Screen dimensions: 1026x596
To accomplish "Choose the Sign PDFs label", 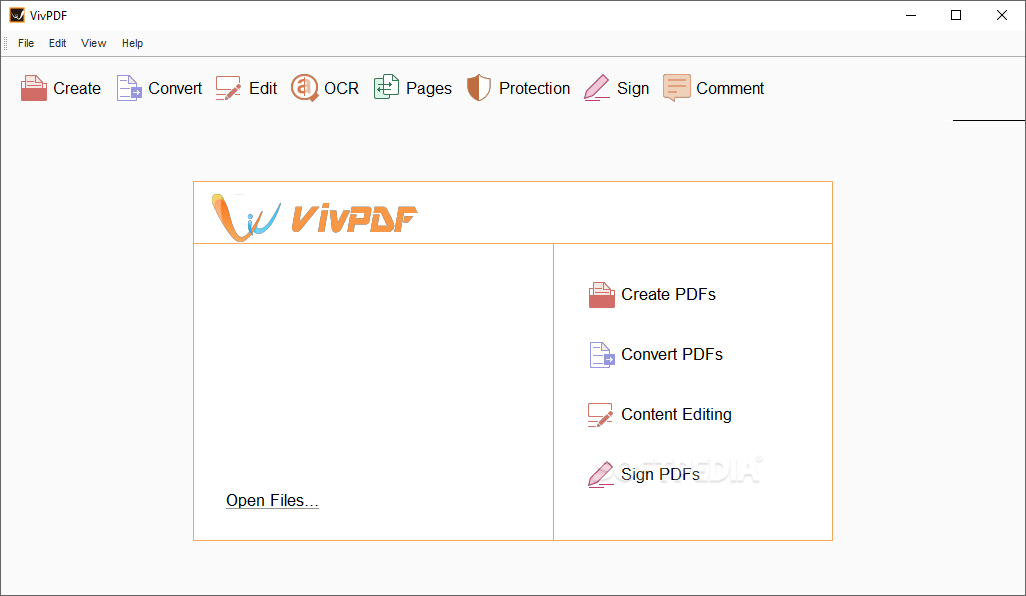I will [660, 474].
